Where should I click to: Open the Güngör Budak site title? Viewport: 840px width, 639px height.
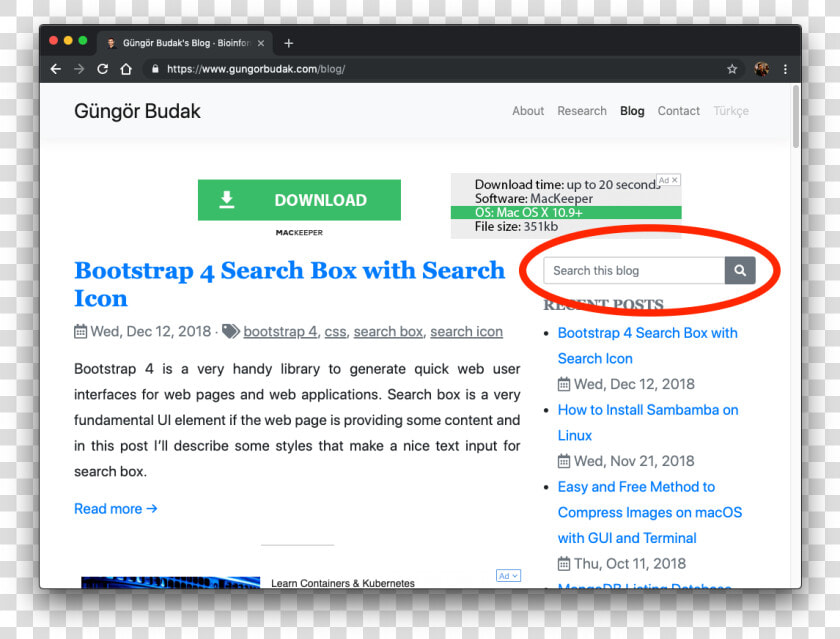coord(137,111)
